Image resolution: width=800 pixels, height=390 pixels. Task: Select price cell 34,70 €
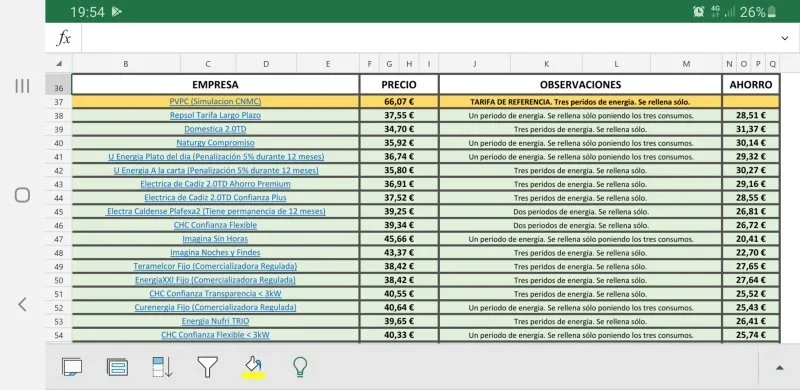click(399, 129)
